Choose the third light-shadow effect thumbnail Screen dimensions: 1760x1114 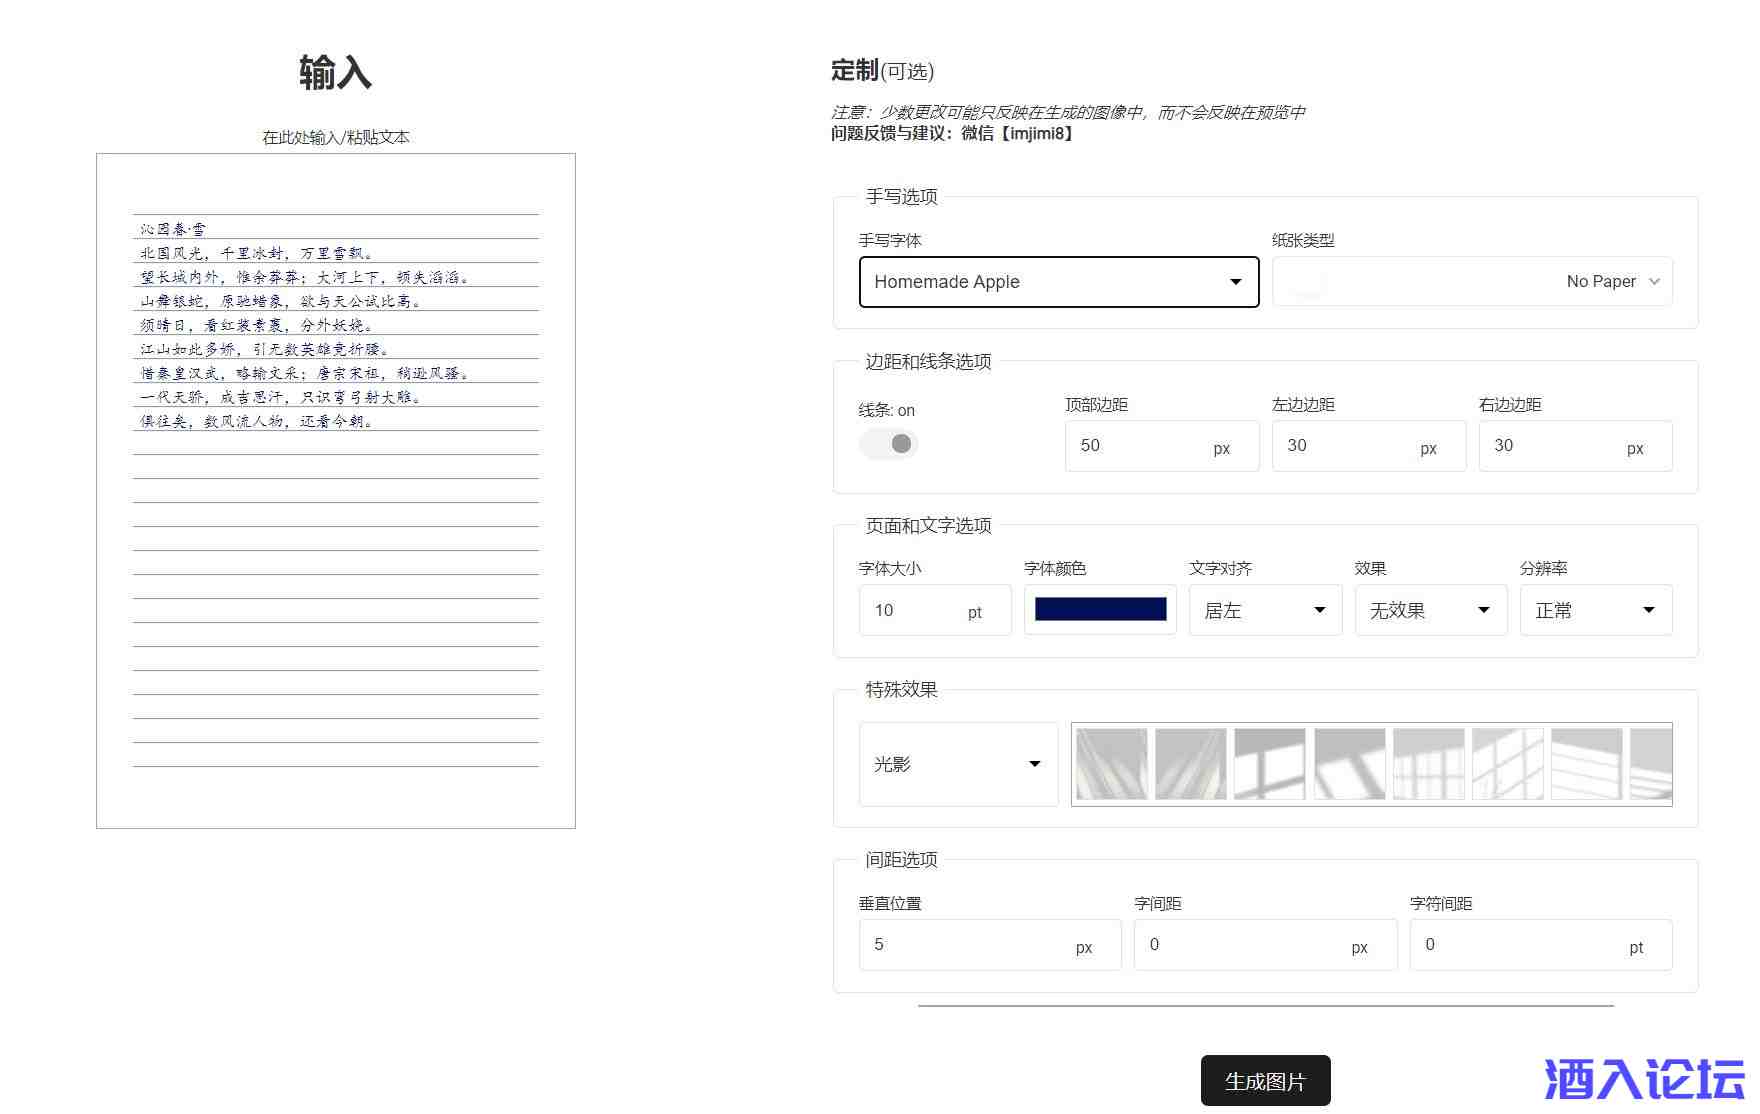coord(1270,764)
